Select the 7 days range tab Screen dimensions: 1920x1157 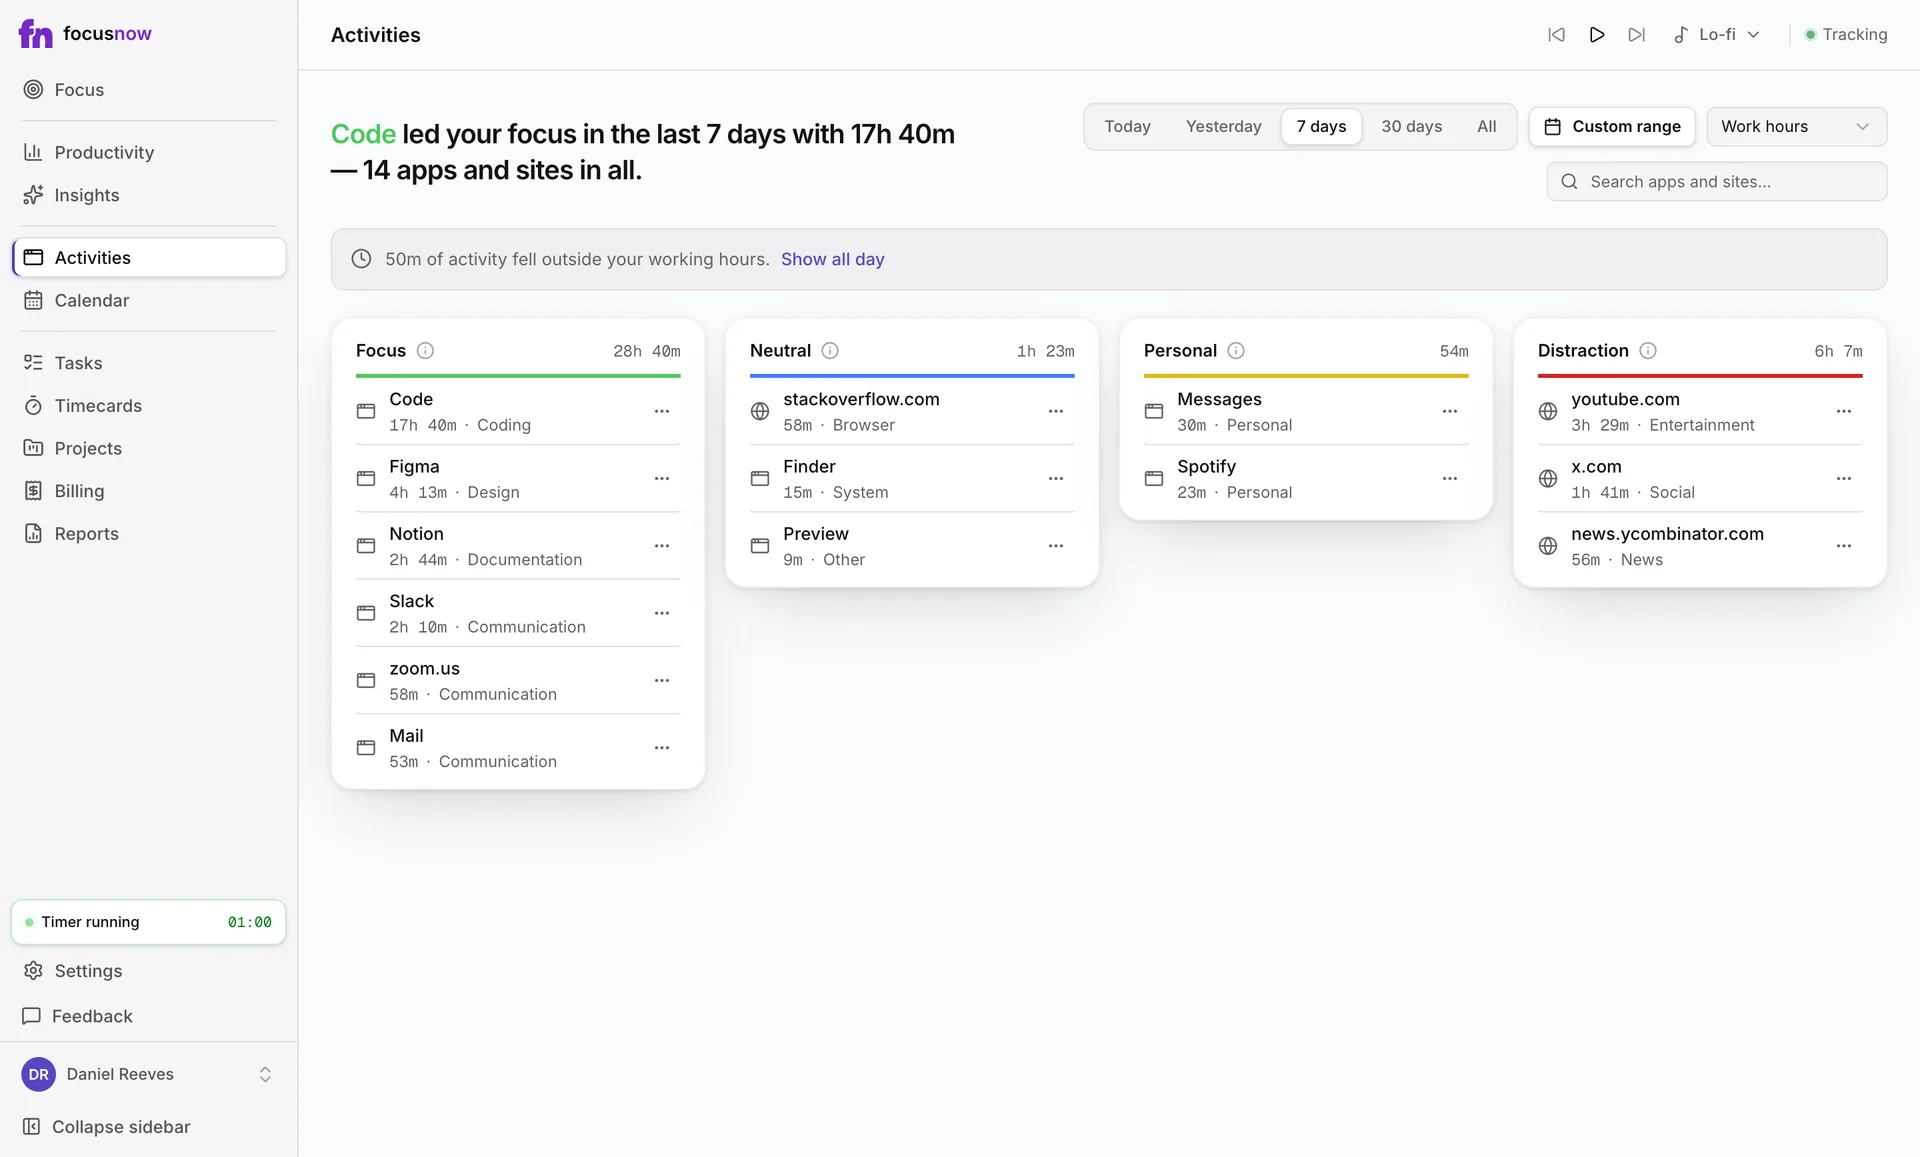[1321, 127]
